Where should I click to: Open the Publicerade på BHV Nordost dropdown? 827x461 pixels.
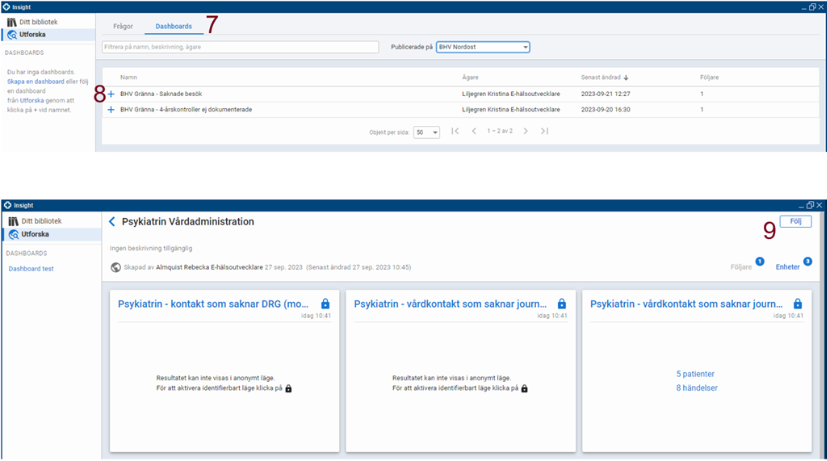pos(483,47)
